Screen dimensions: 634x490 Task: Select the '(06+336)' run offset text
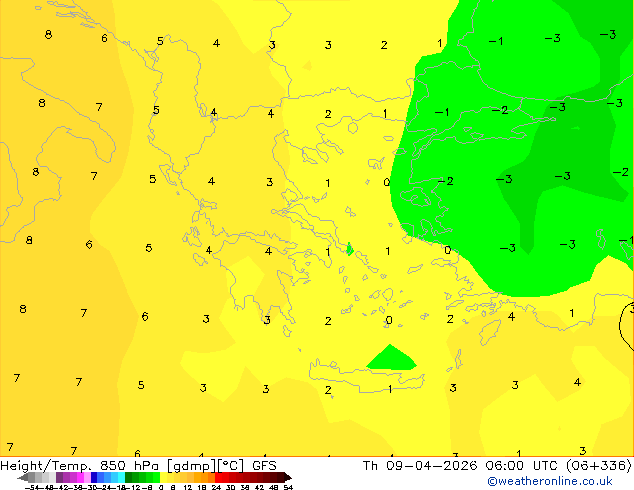pos(598,466)
